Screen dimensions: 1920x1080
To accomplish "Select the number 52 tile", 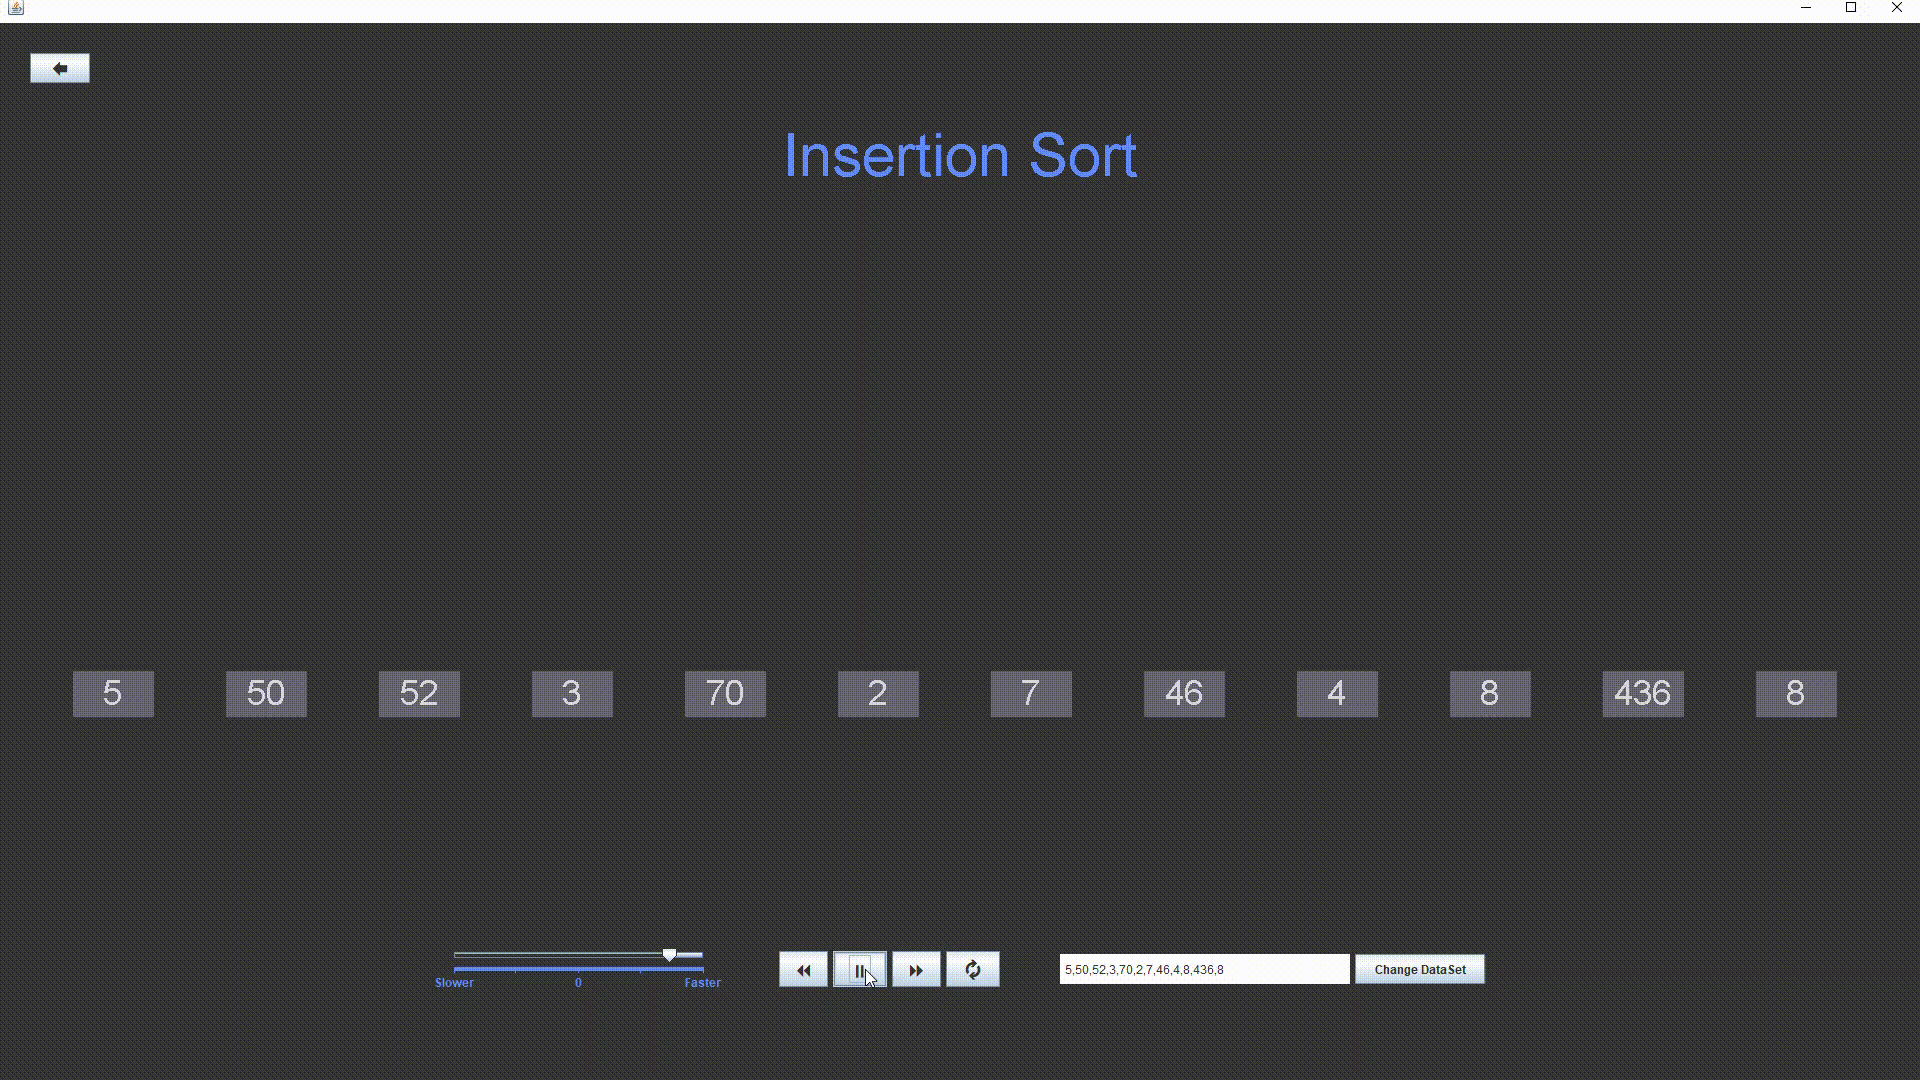I will pyautogui.click(x=418, y=692).
